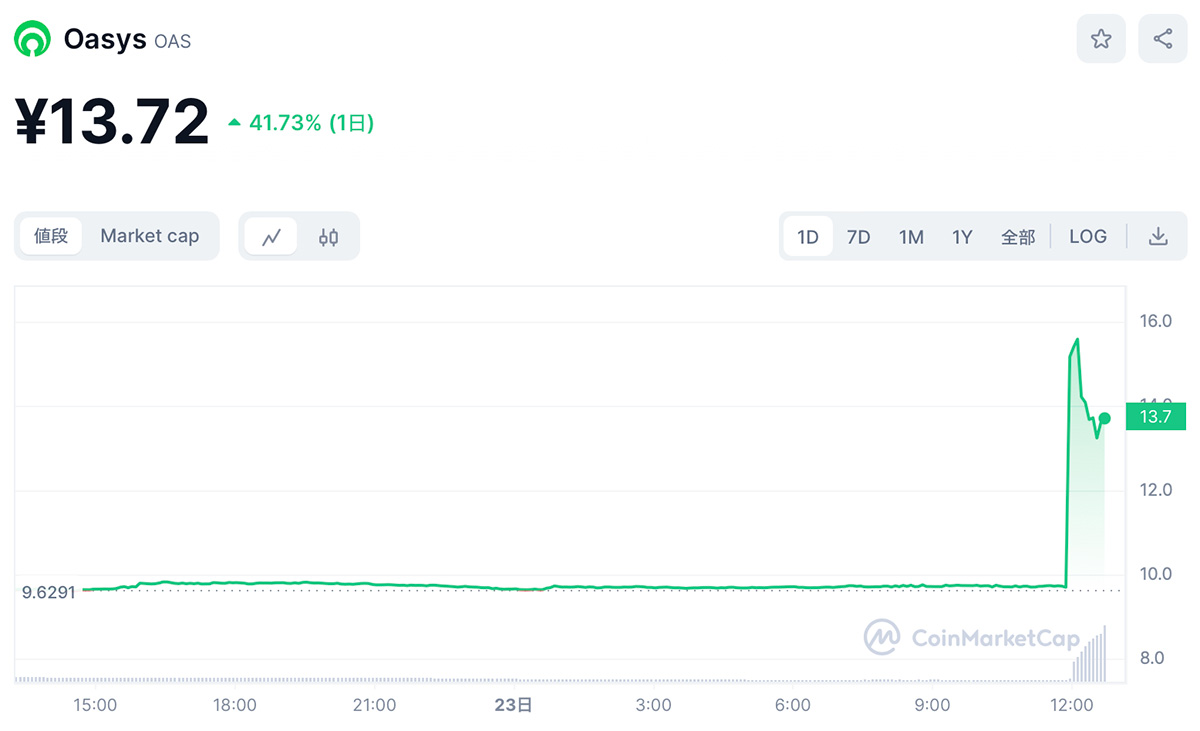Screen dimensions: 1200x731
Task: Click the current price point on chart
Action: (x=1104, y=418)
